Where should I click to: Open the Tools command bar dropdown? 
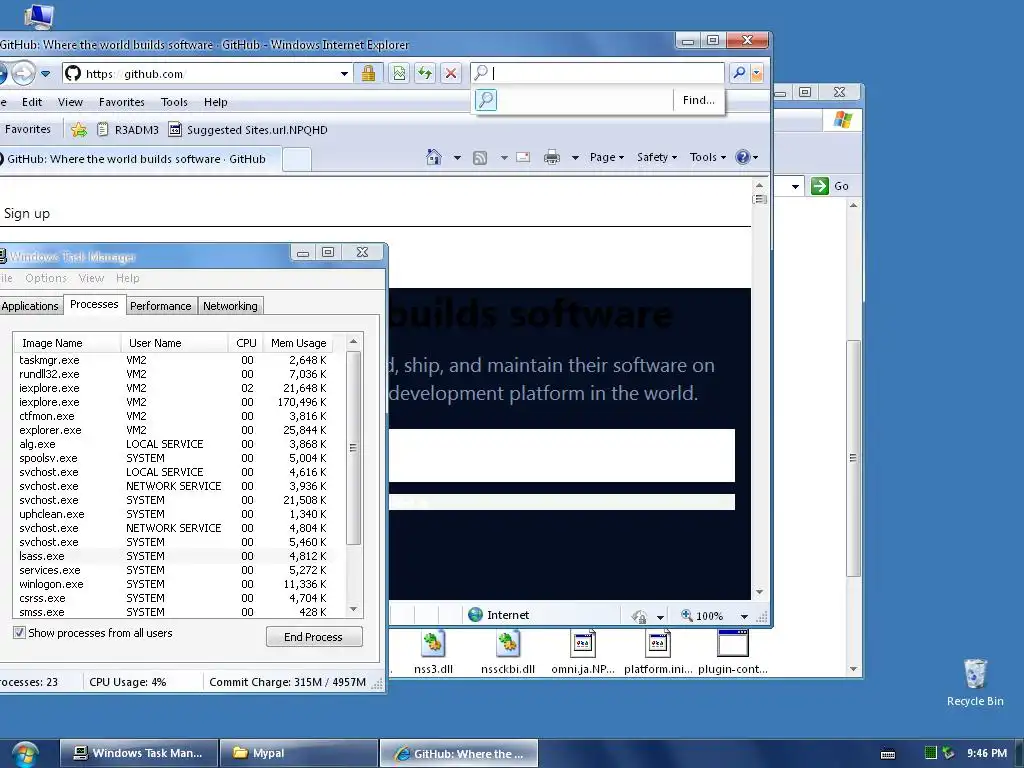point(707,157)
